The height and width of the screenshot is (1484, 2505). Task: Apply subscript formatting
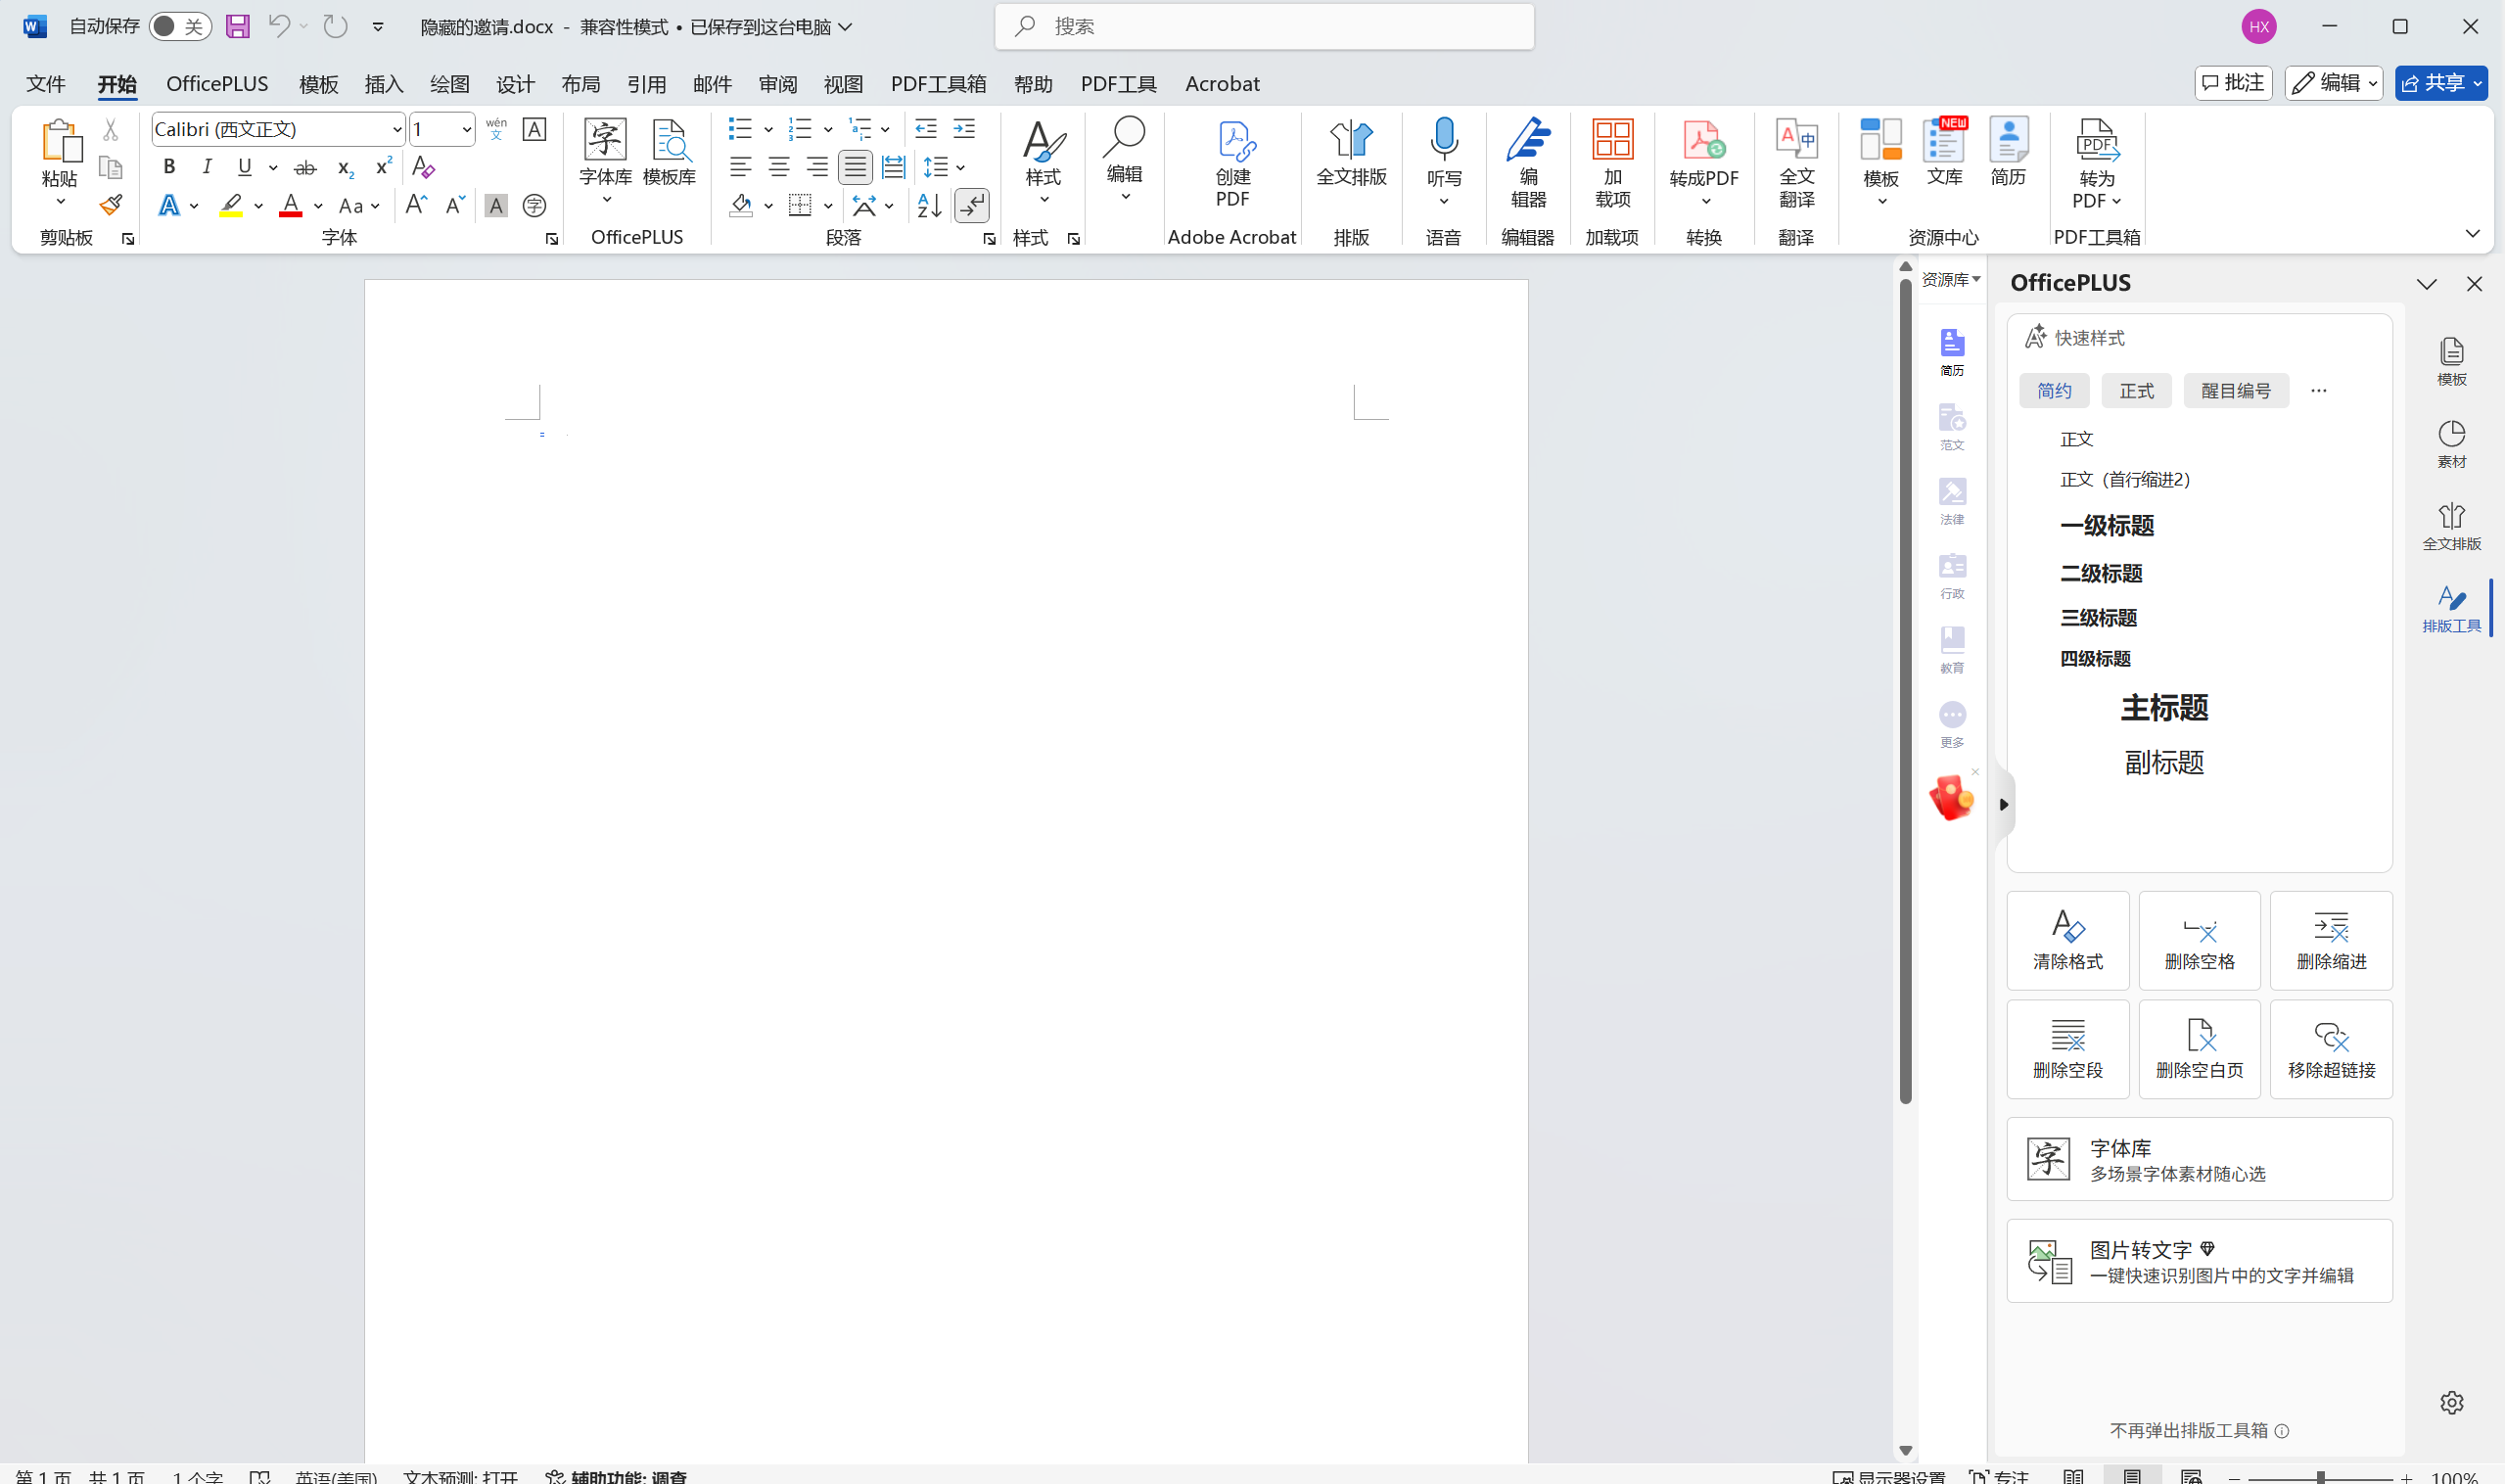coord(345,167)
